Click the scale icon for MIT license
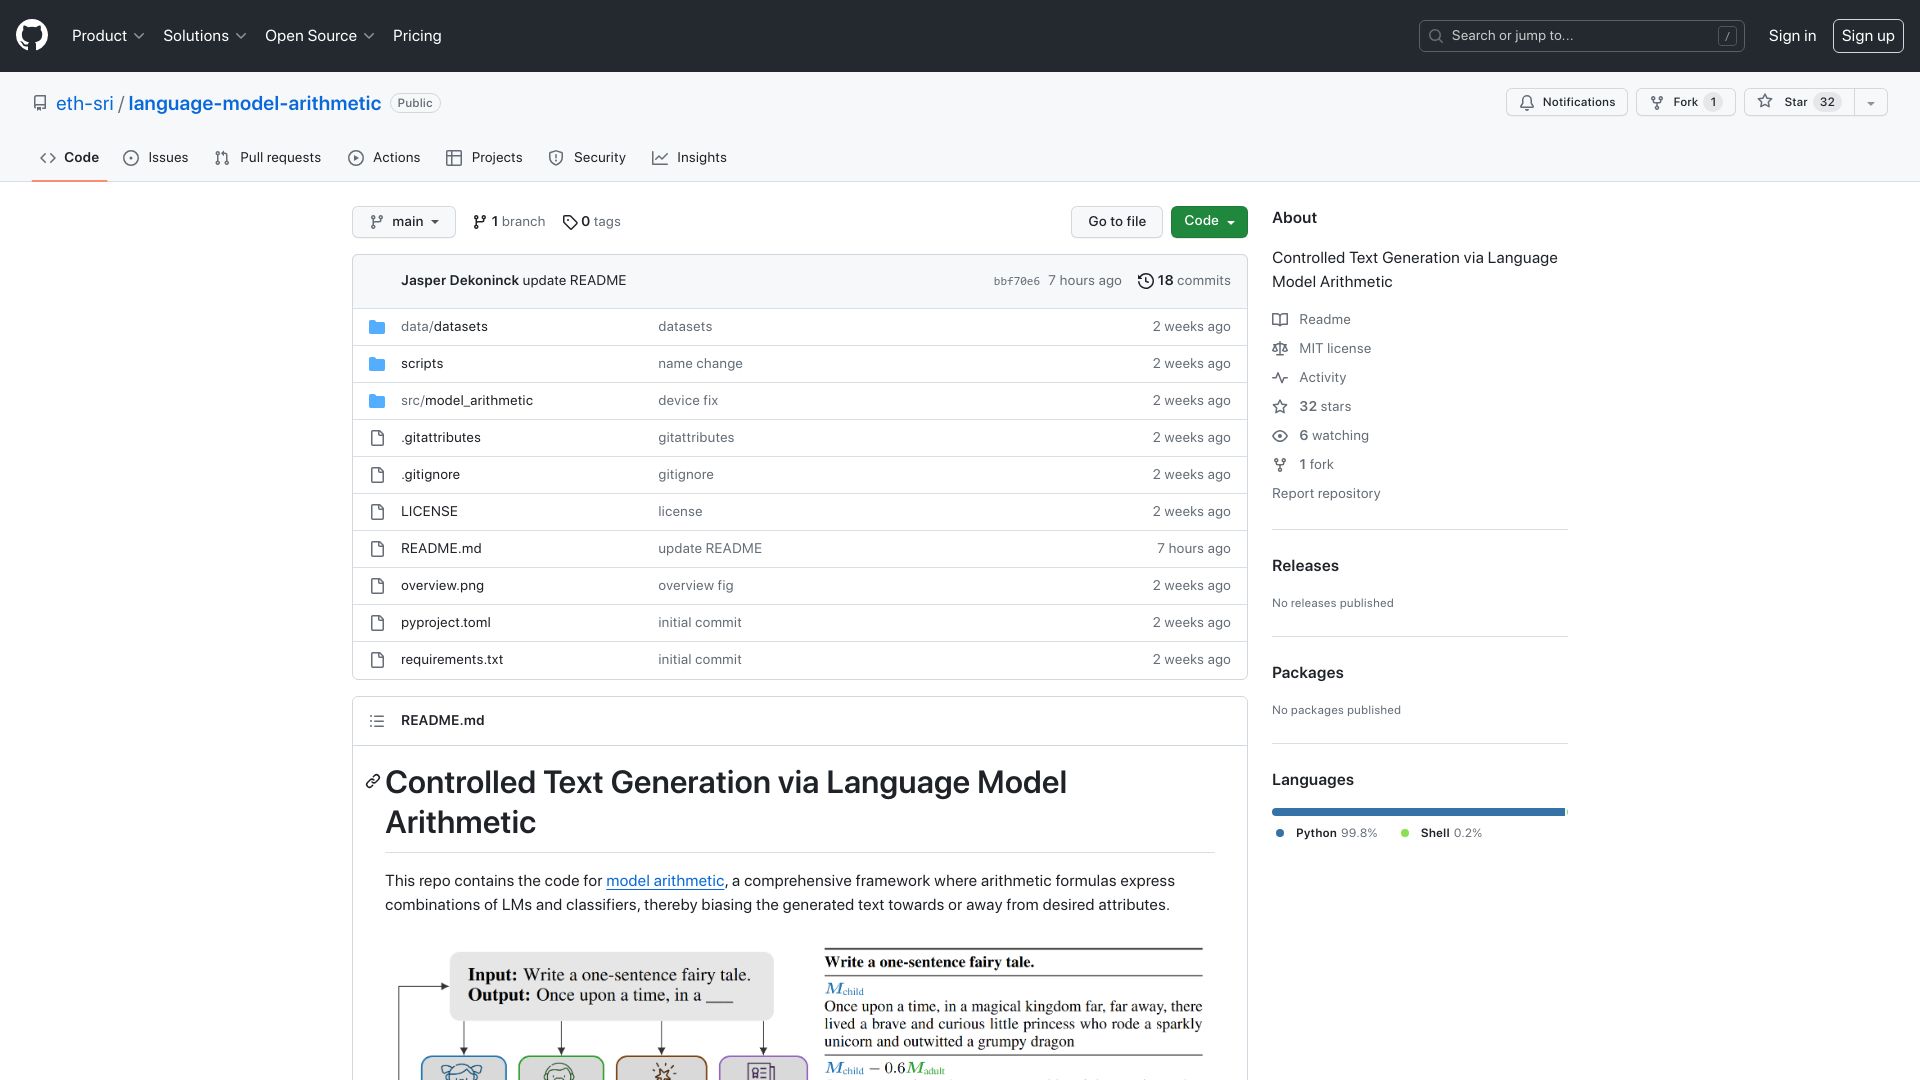 point(1280,349)
